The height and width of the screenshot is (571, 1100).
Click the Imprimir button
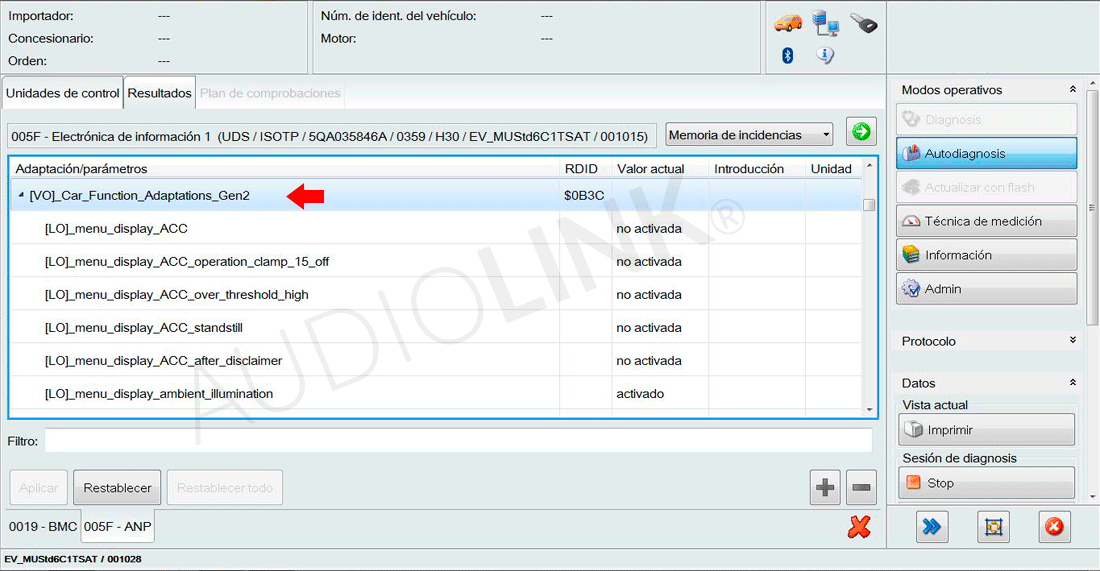[987, 430]
